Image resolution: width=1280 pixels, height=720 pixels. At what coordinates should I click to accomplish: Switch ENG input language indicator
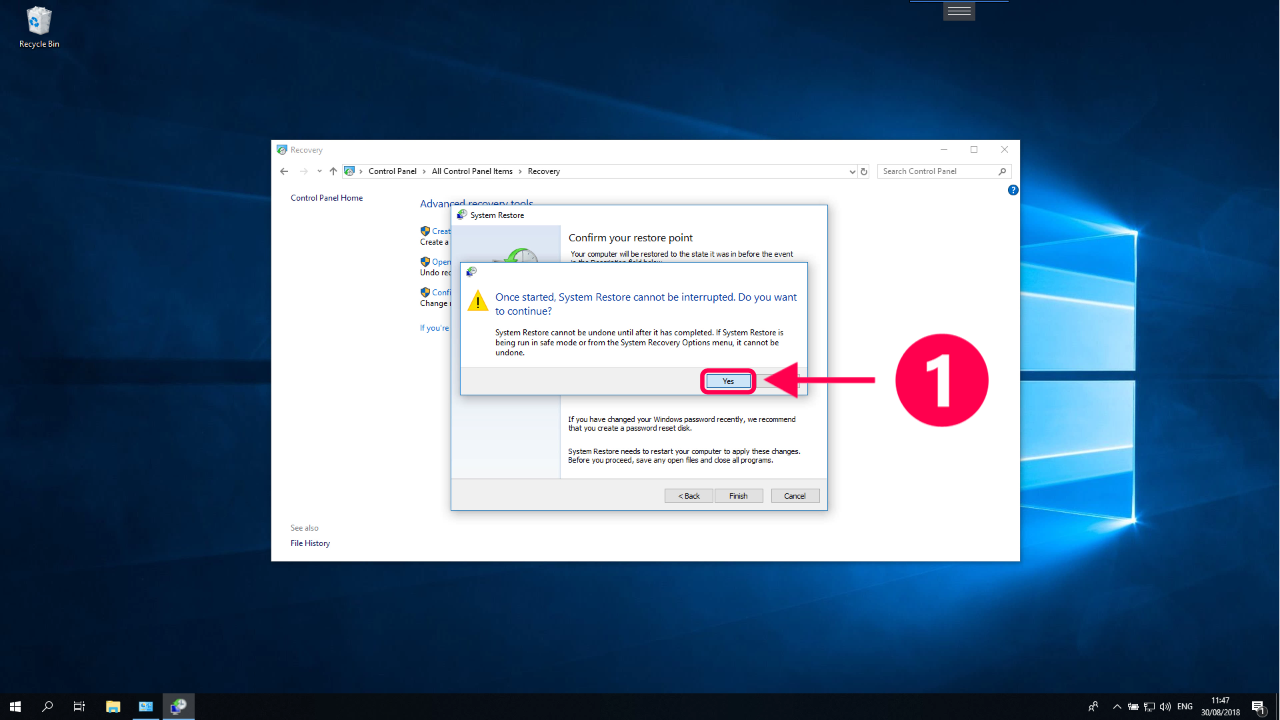click(x=1185, y=706)
